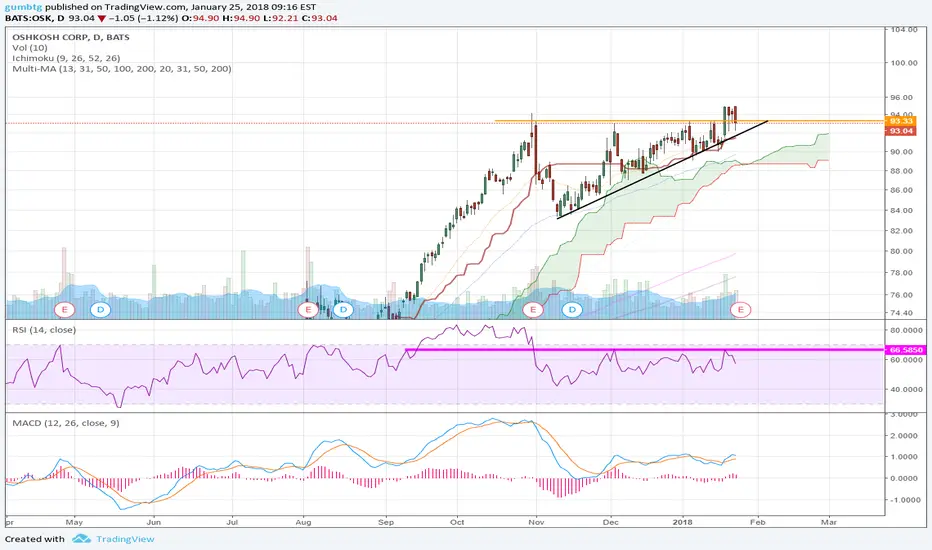Click the Dec label on time axis
932x550 pixels.
pyautogui.click(x=610, y=523)
